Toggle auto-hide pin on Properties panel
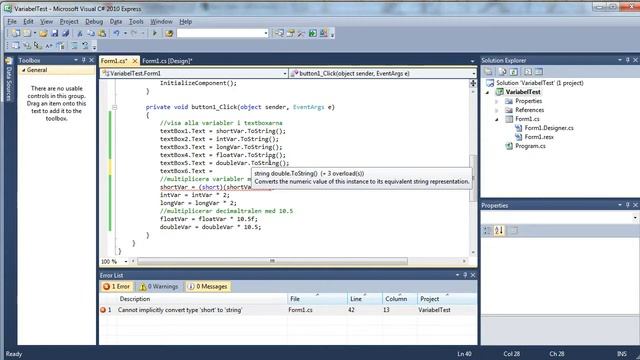640x360 pixels. (628, 205)
